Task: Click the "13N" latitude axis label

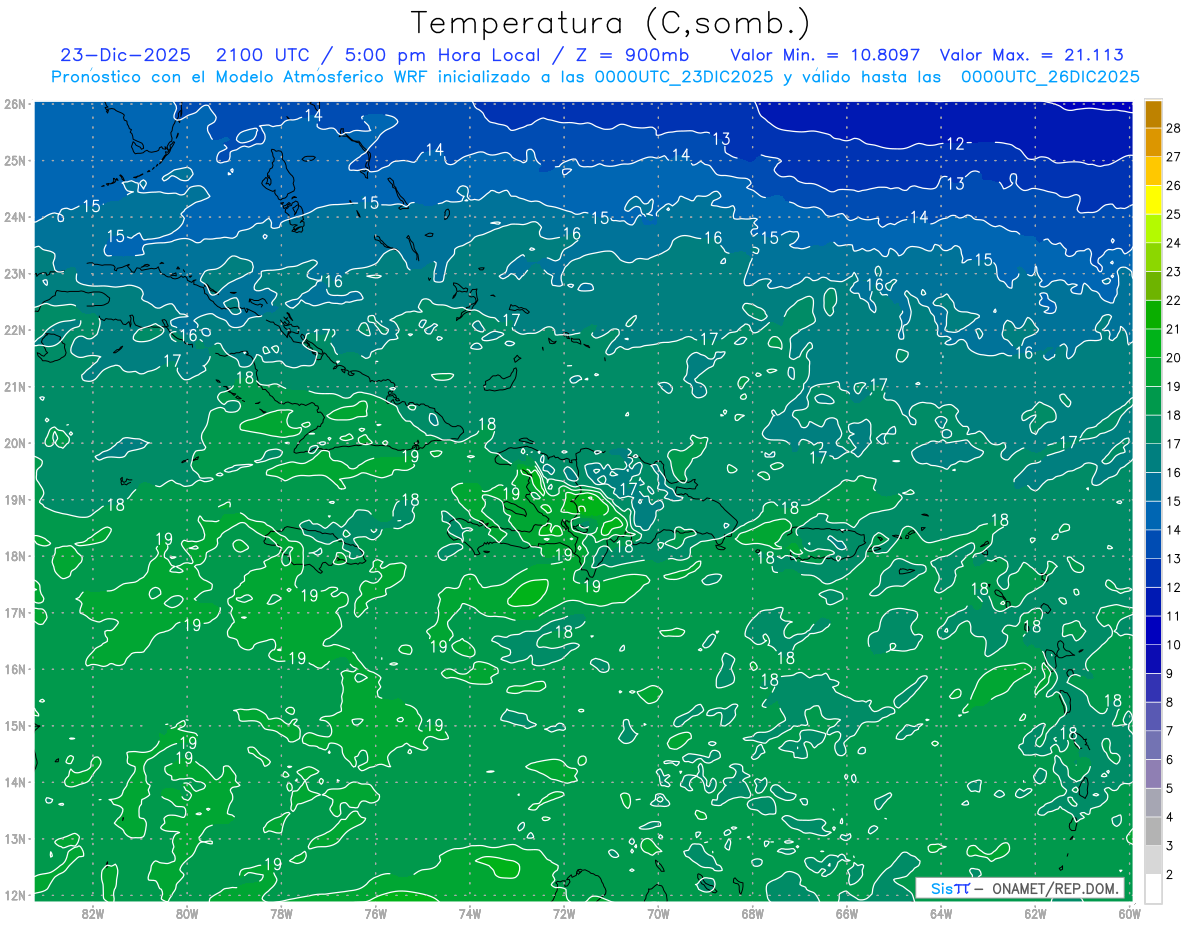Action: coord(14,838)
